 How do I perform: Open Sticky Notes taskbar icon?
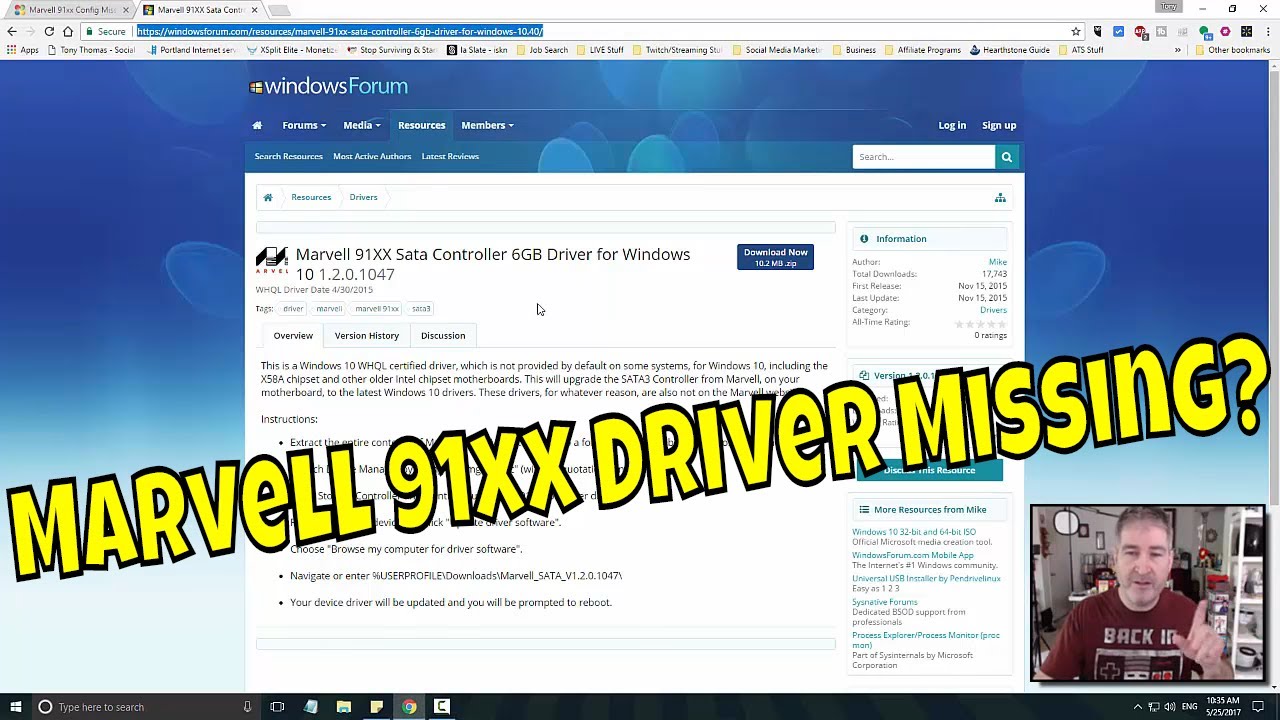pos(376,707)
